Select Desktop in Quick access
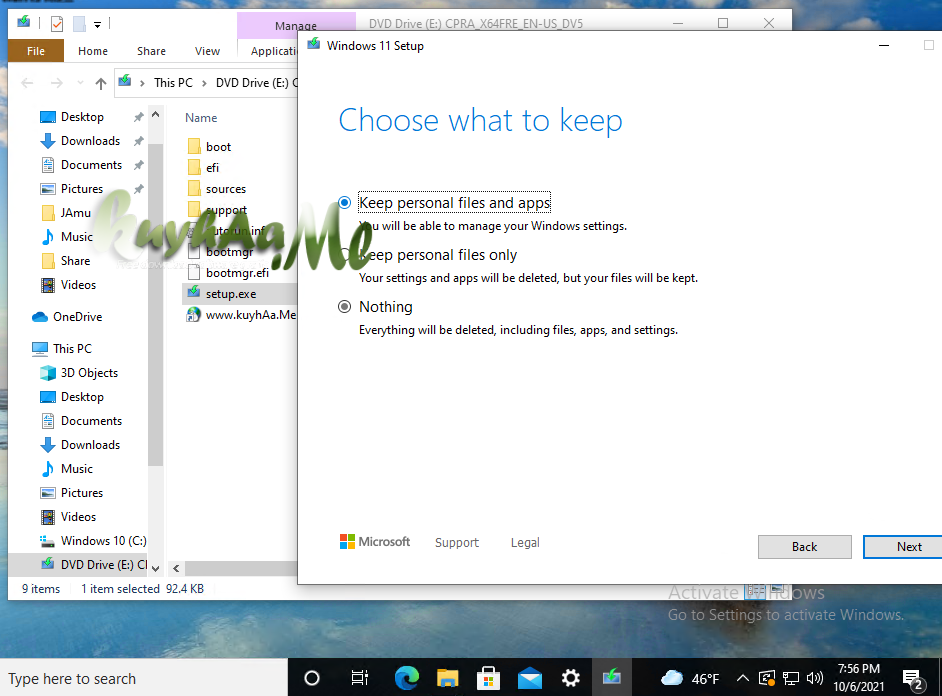Screen dimensions: 942x696 [82, 117]
